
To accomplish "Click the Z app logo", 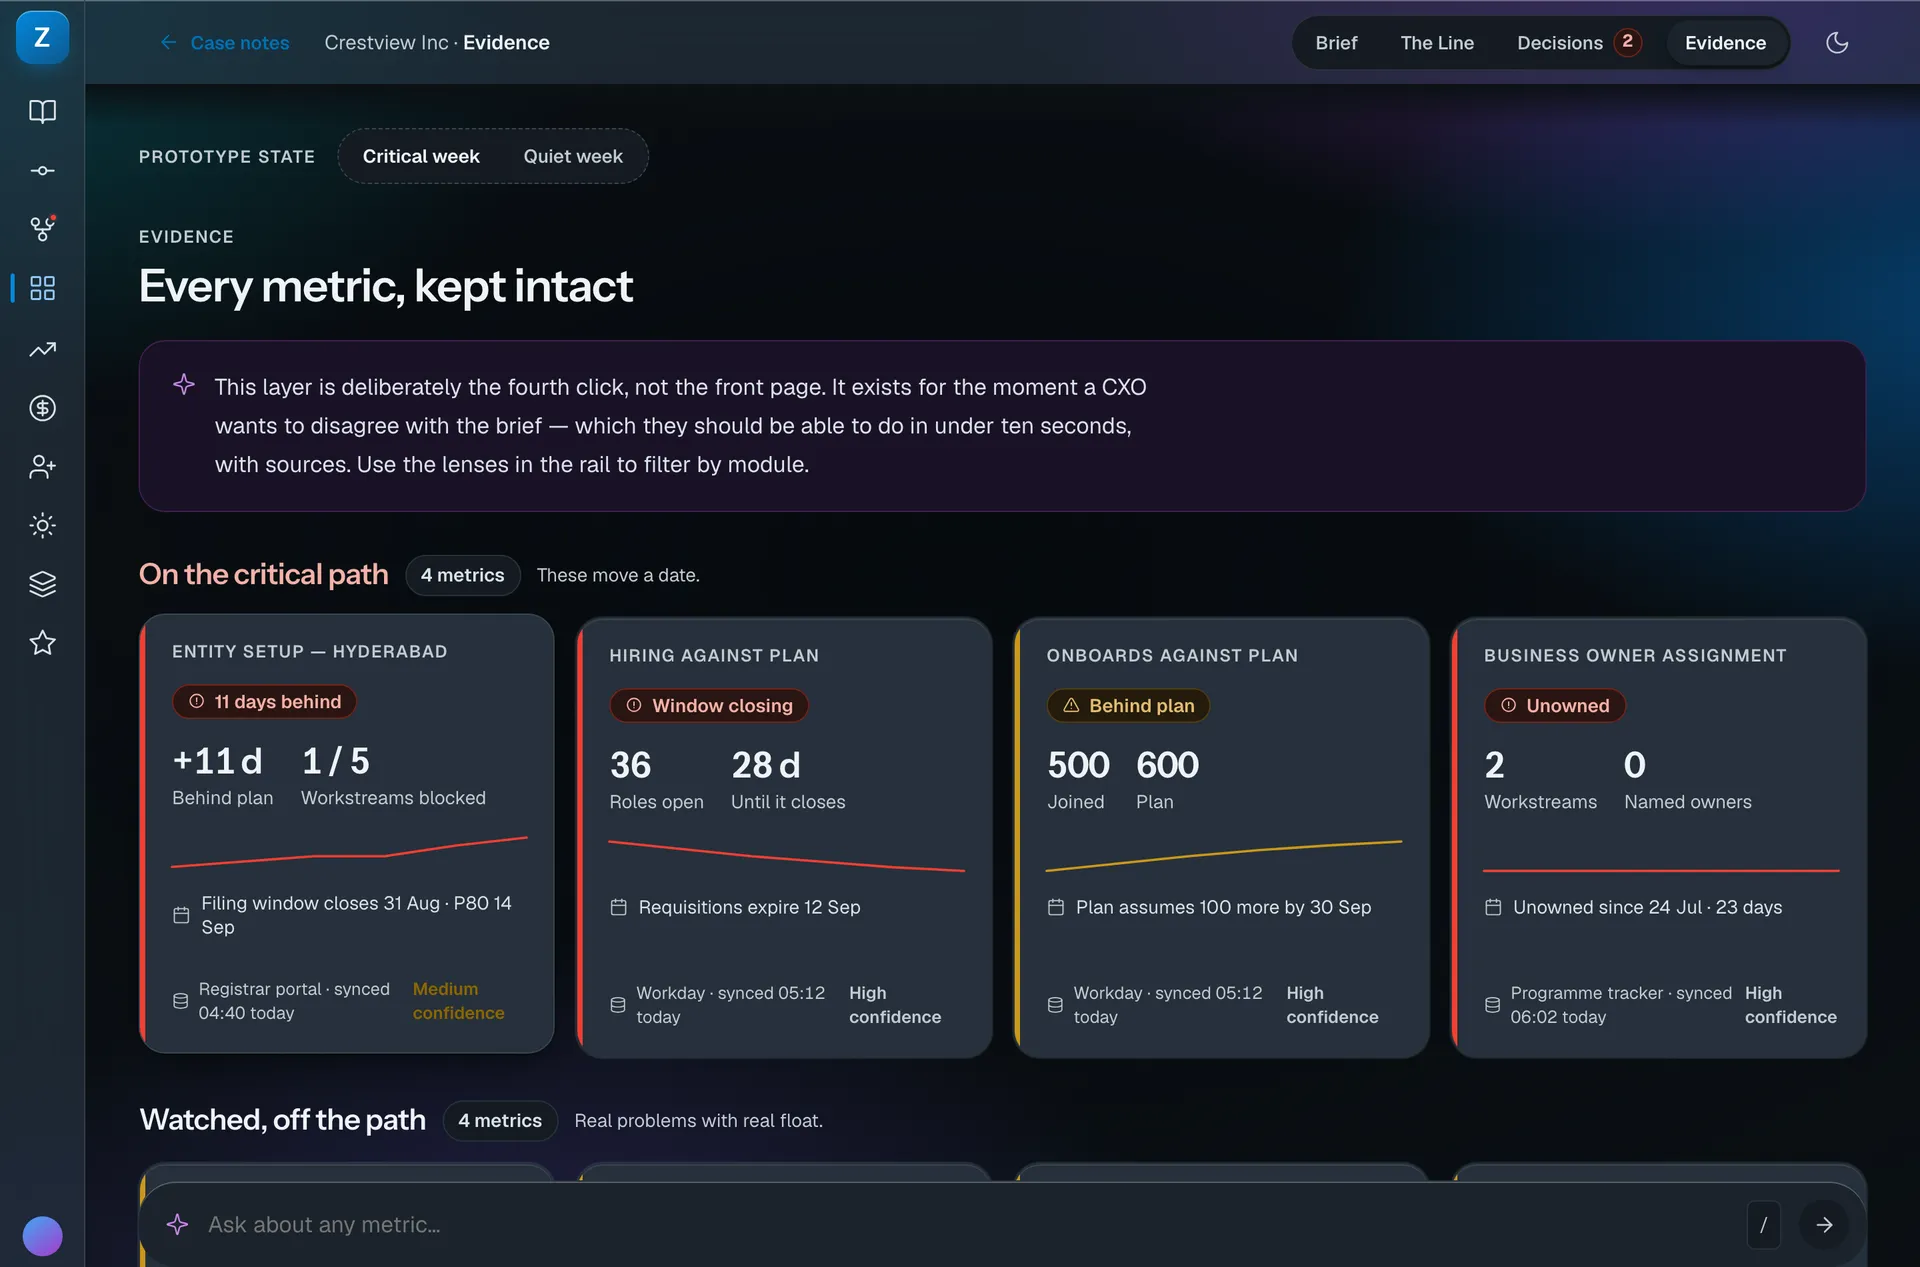I will pyautogui.click(x=42, y=38).
